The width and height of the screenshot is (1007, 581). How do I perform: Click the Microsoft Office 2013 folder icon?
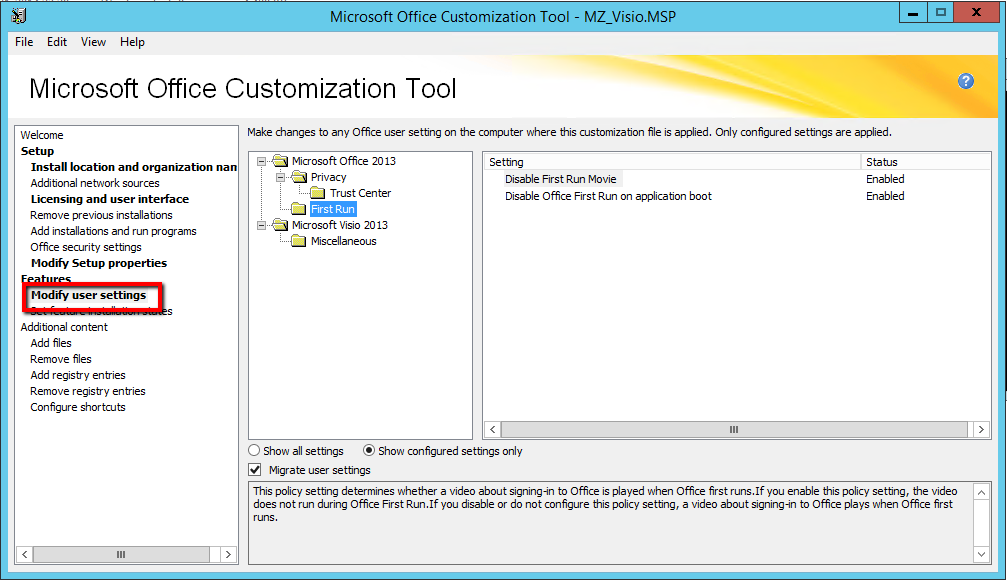[280, 161]
